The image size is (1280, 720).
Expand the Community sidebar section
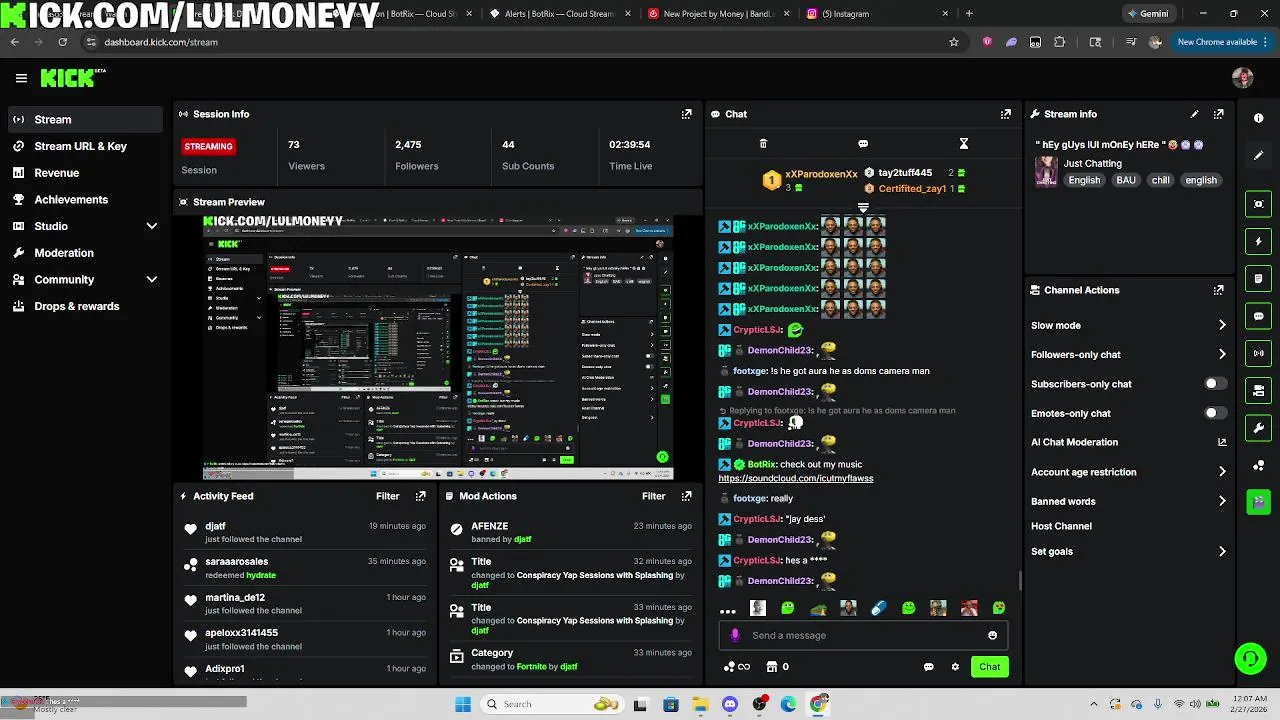pyautogui.click(x=152, y=280)
